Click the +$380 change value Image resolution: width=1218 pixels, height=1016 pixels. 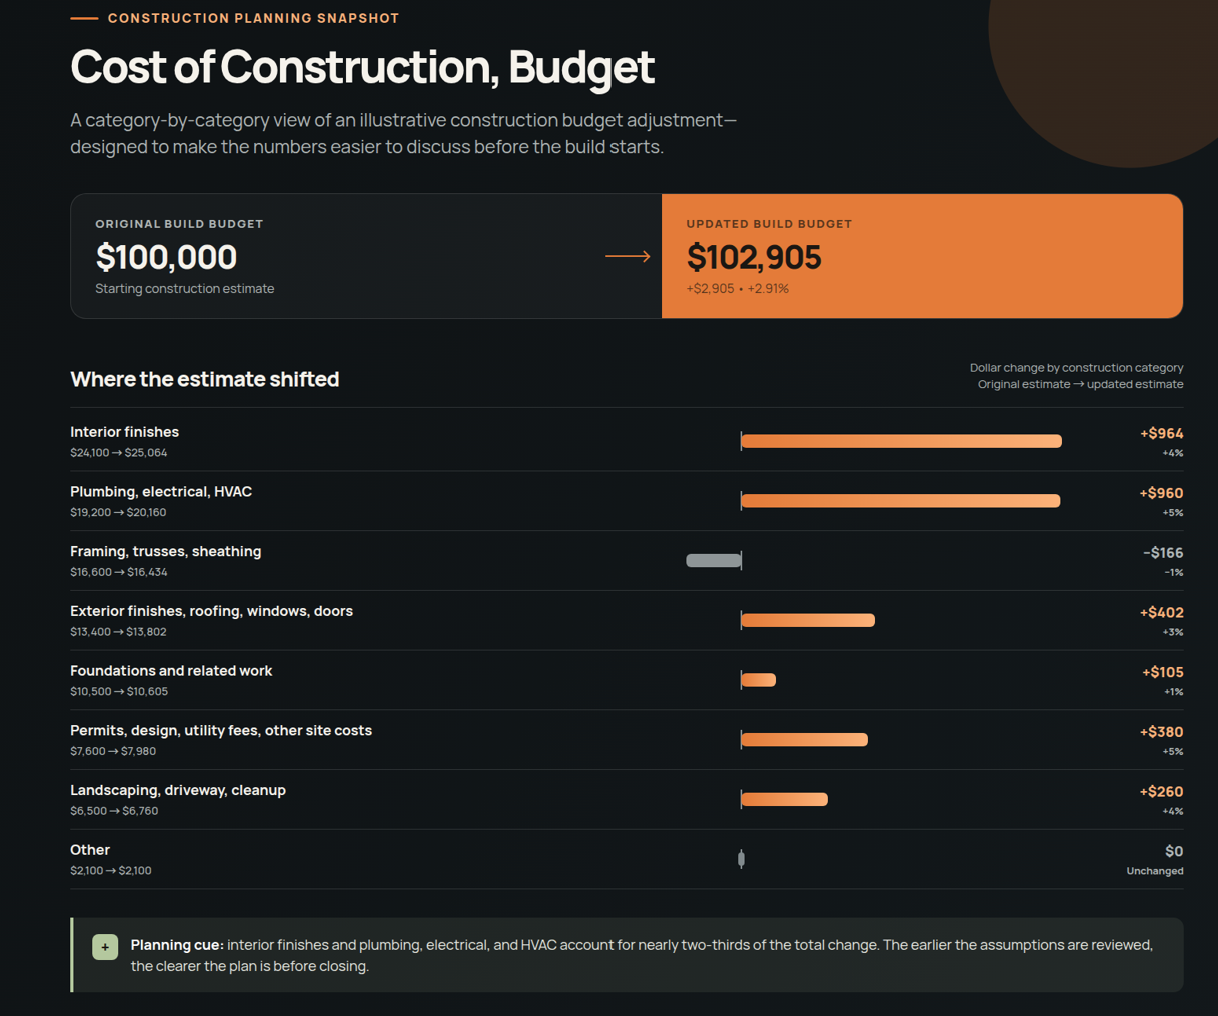(1161, 732)
